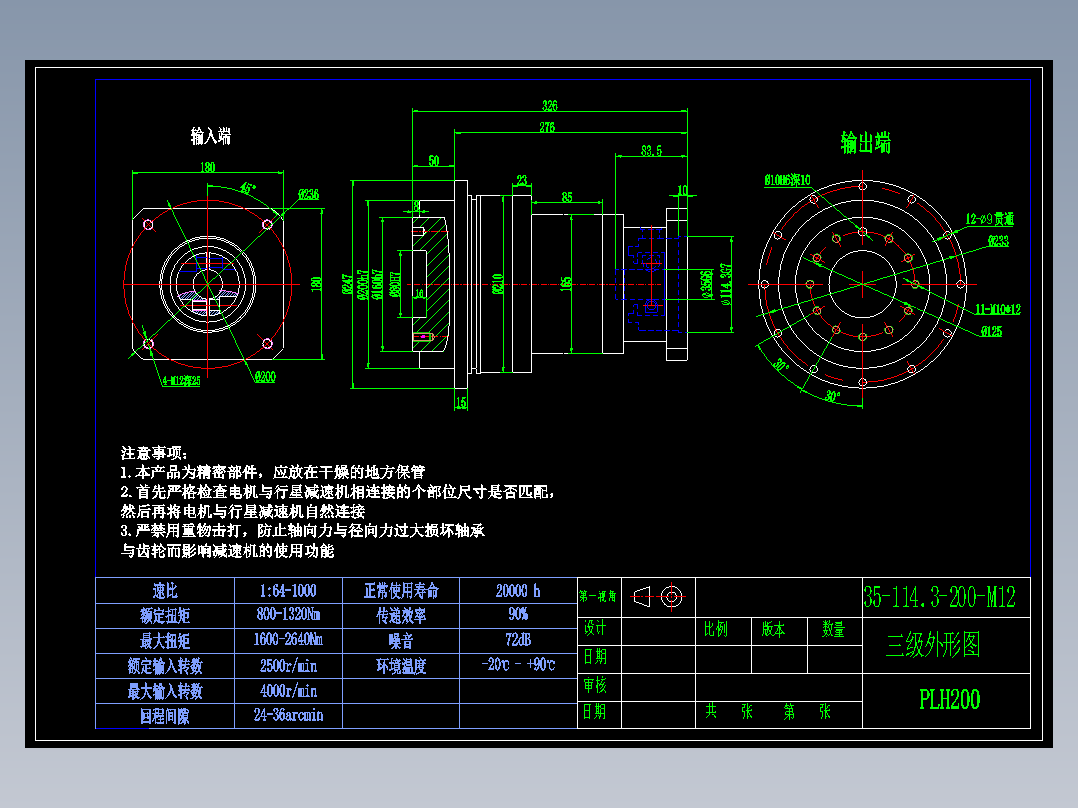Select the 12-Φ9贯通 through-hole callout

point(990,218)
